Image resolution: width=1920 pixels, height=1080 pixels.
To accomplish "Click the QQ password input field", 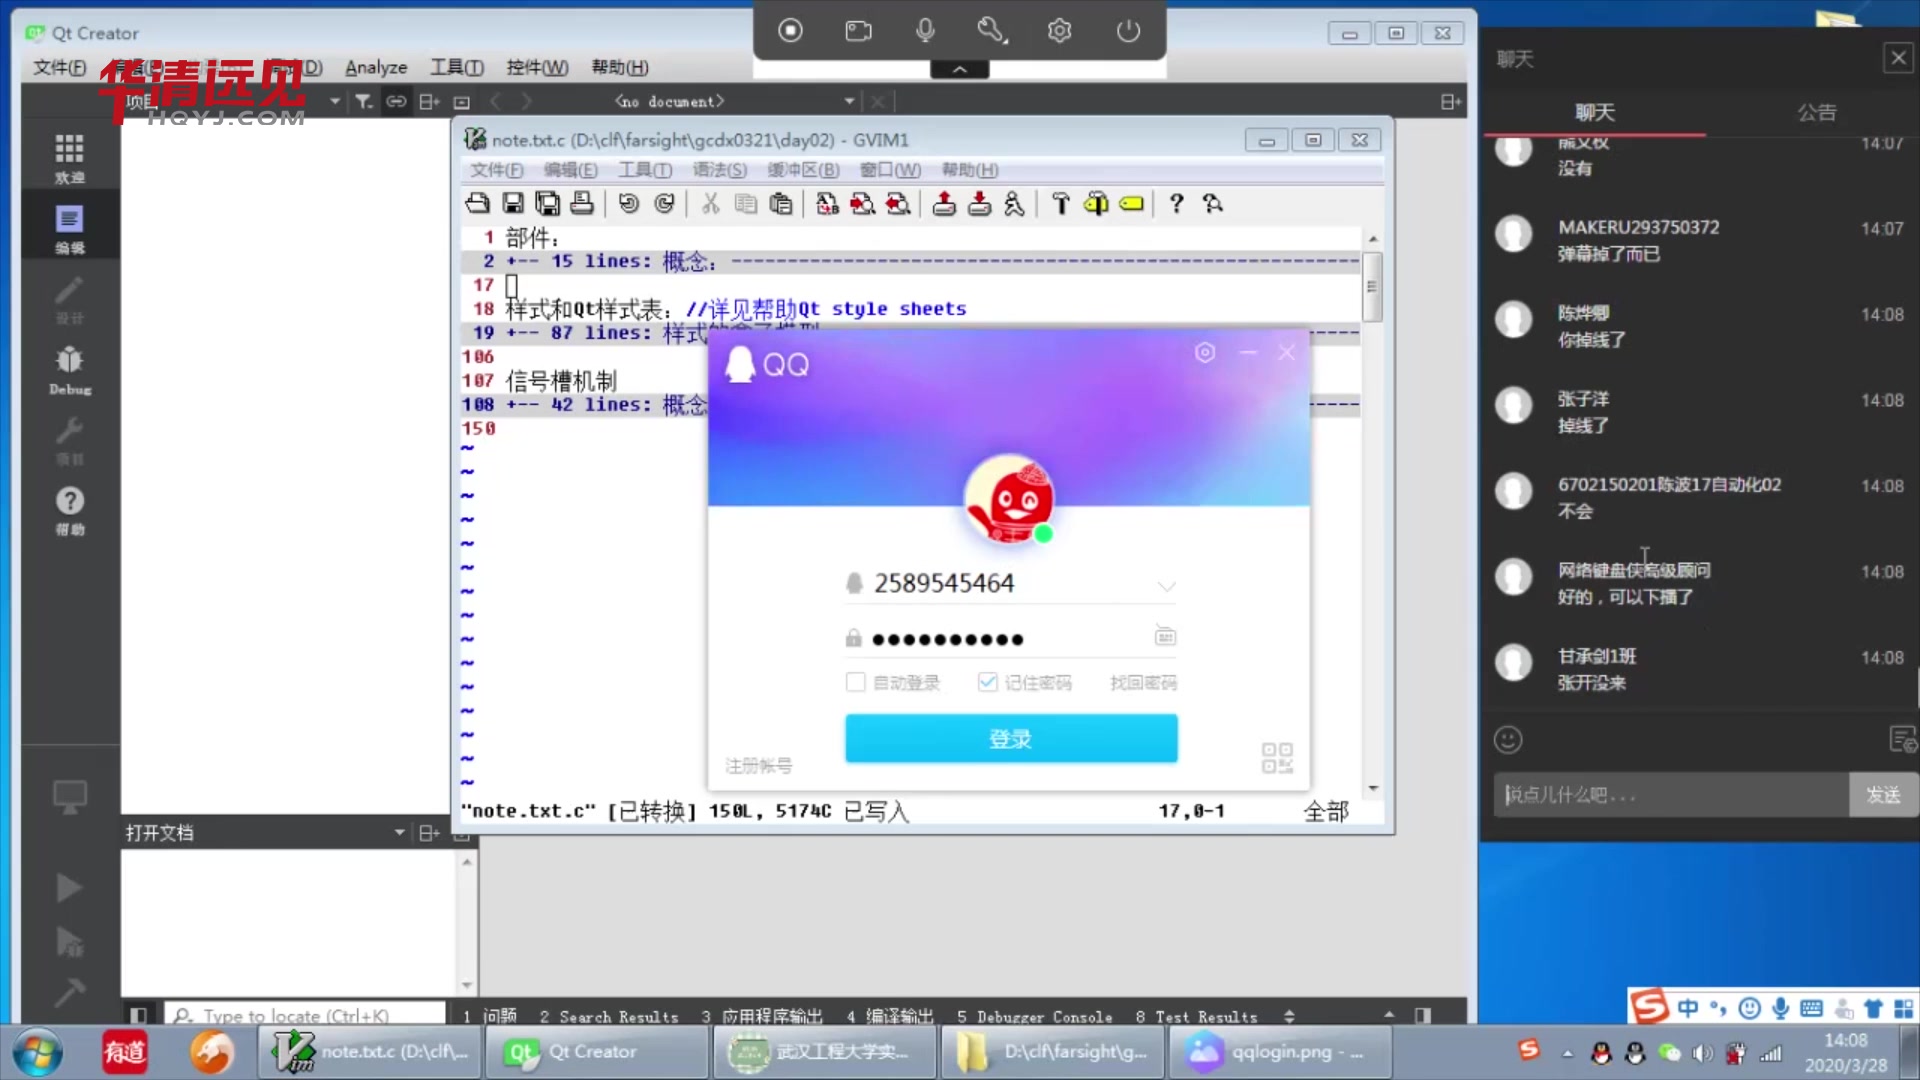I will coord(1010,639).
